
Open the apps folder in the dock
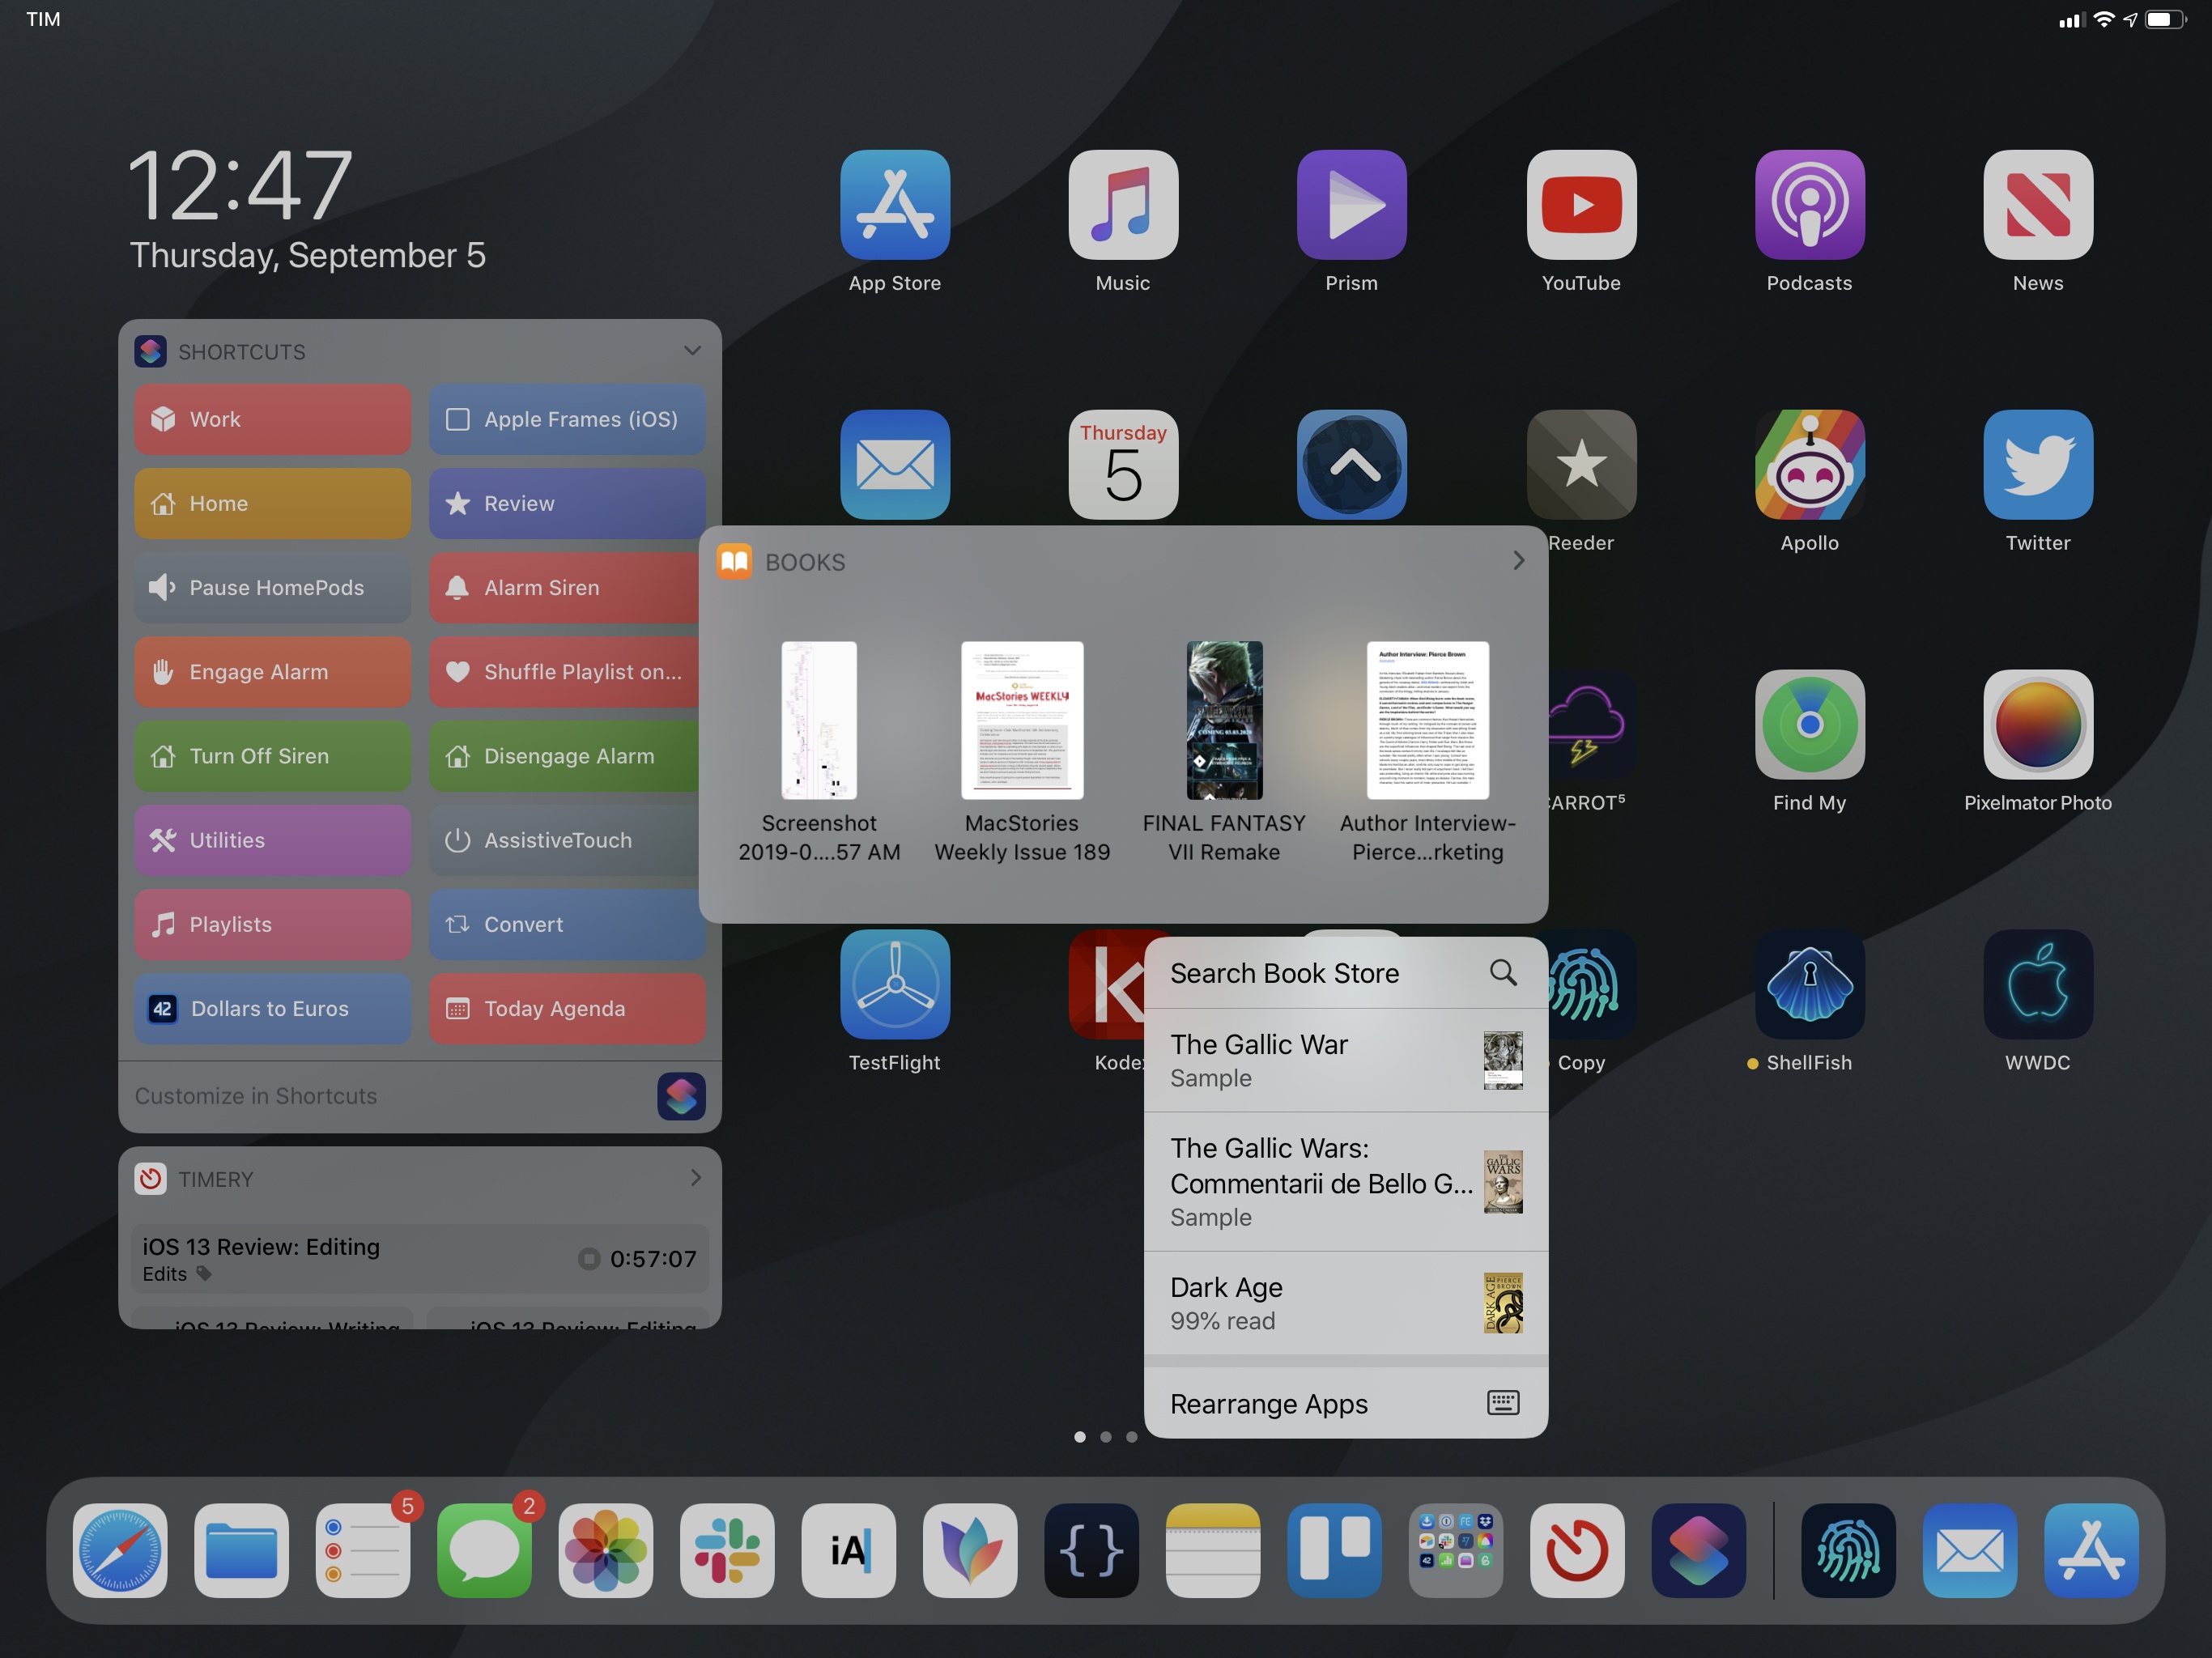coord(1456,1550)
